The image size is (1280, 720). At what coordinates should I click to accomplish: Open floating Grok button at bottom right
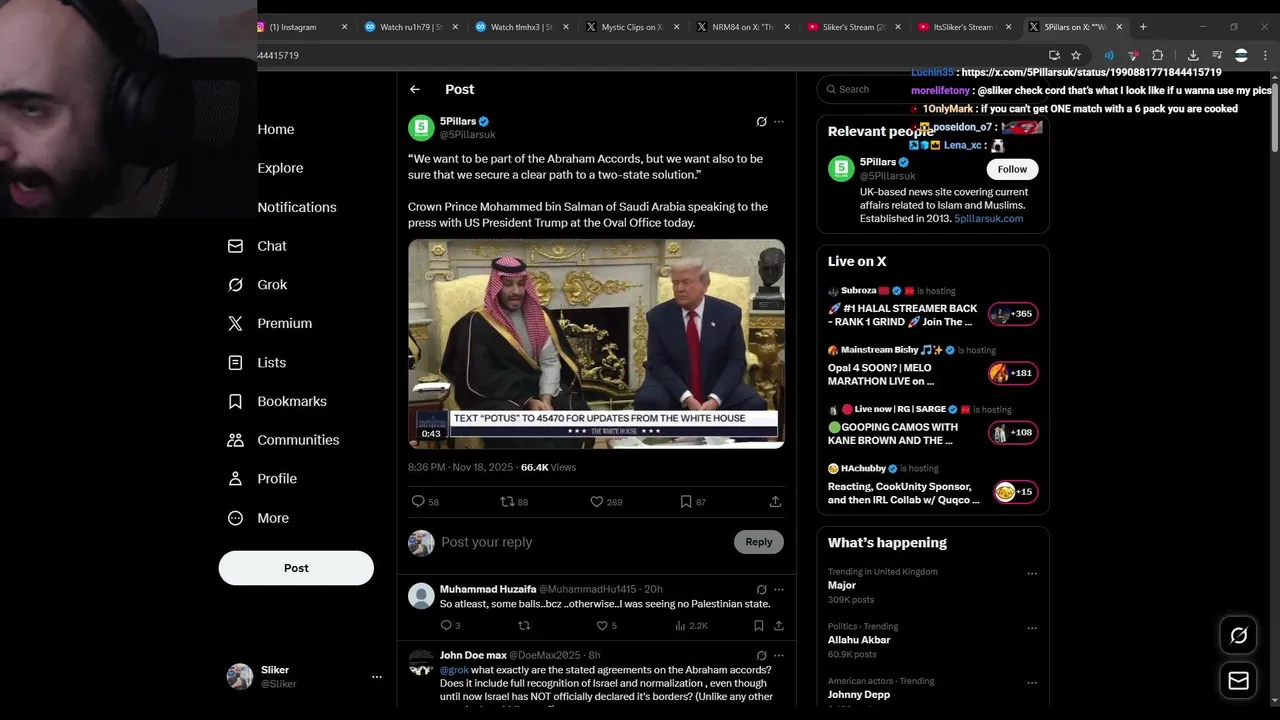point(1238,635)
